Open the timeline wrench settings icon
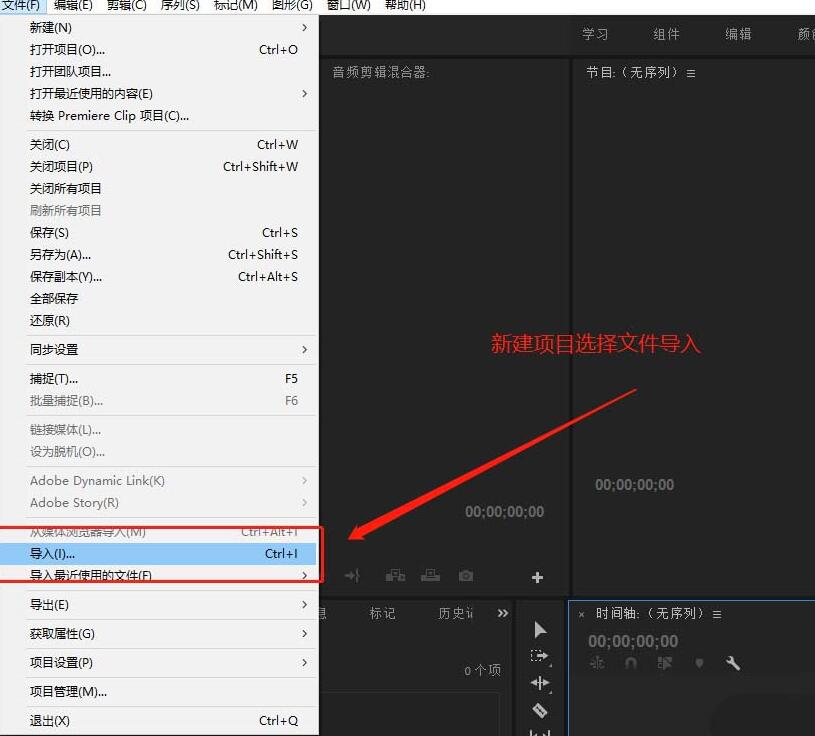Viewport: 815px width, 736px height. (733, 662)
